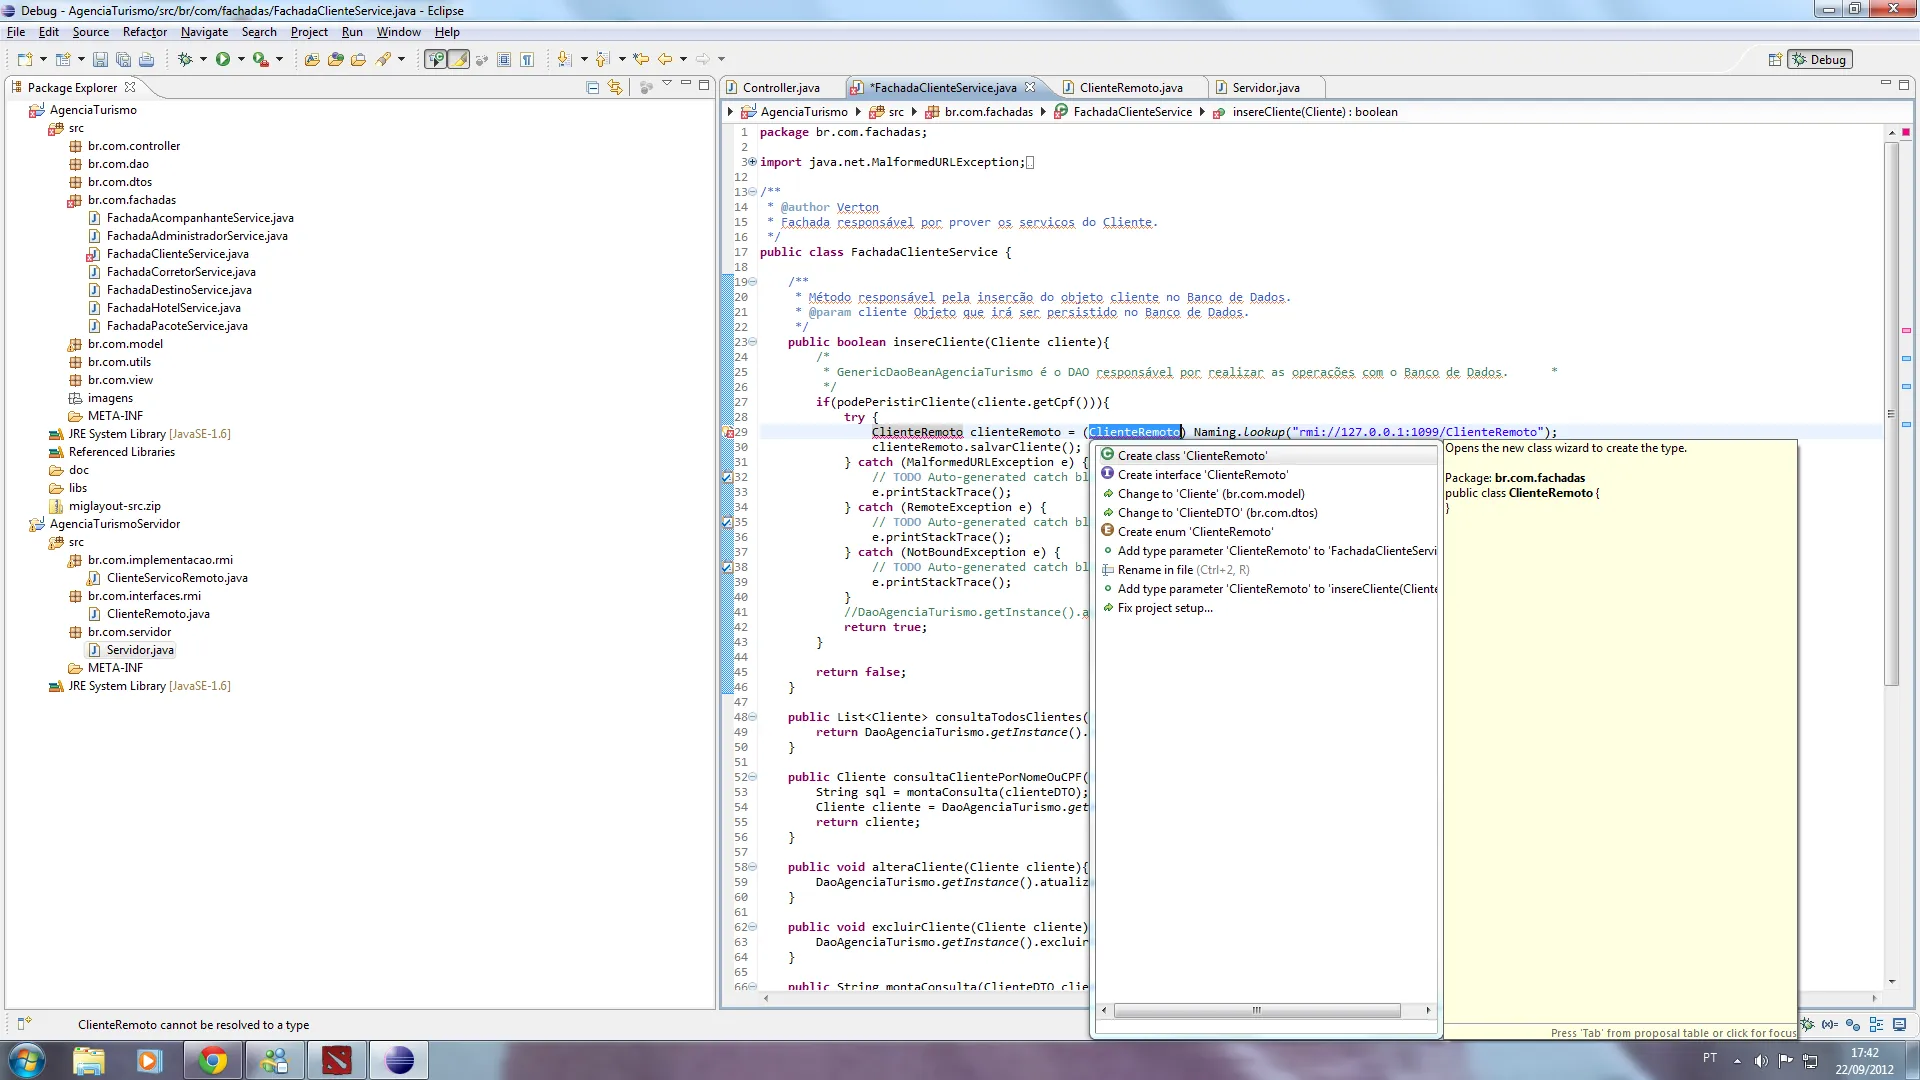Image resolution: width=1920 pixels, height=1080 pixels.
Task: Click the green Run button icon
Action: (223, 60)
